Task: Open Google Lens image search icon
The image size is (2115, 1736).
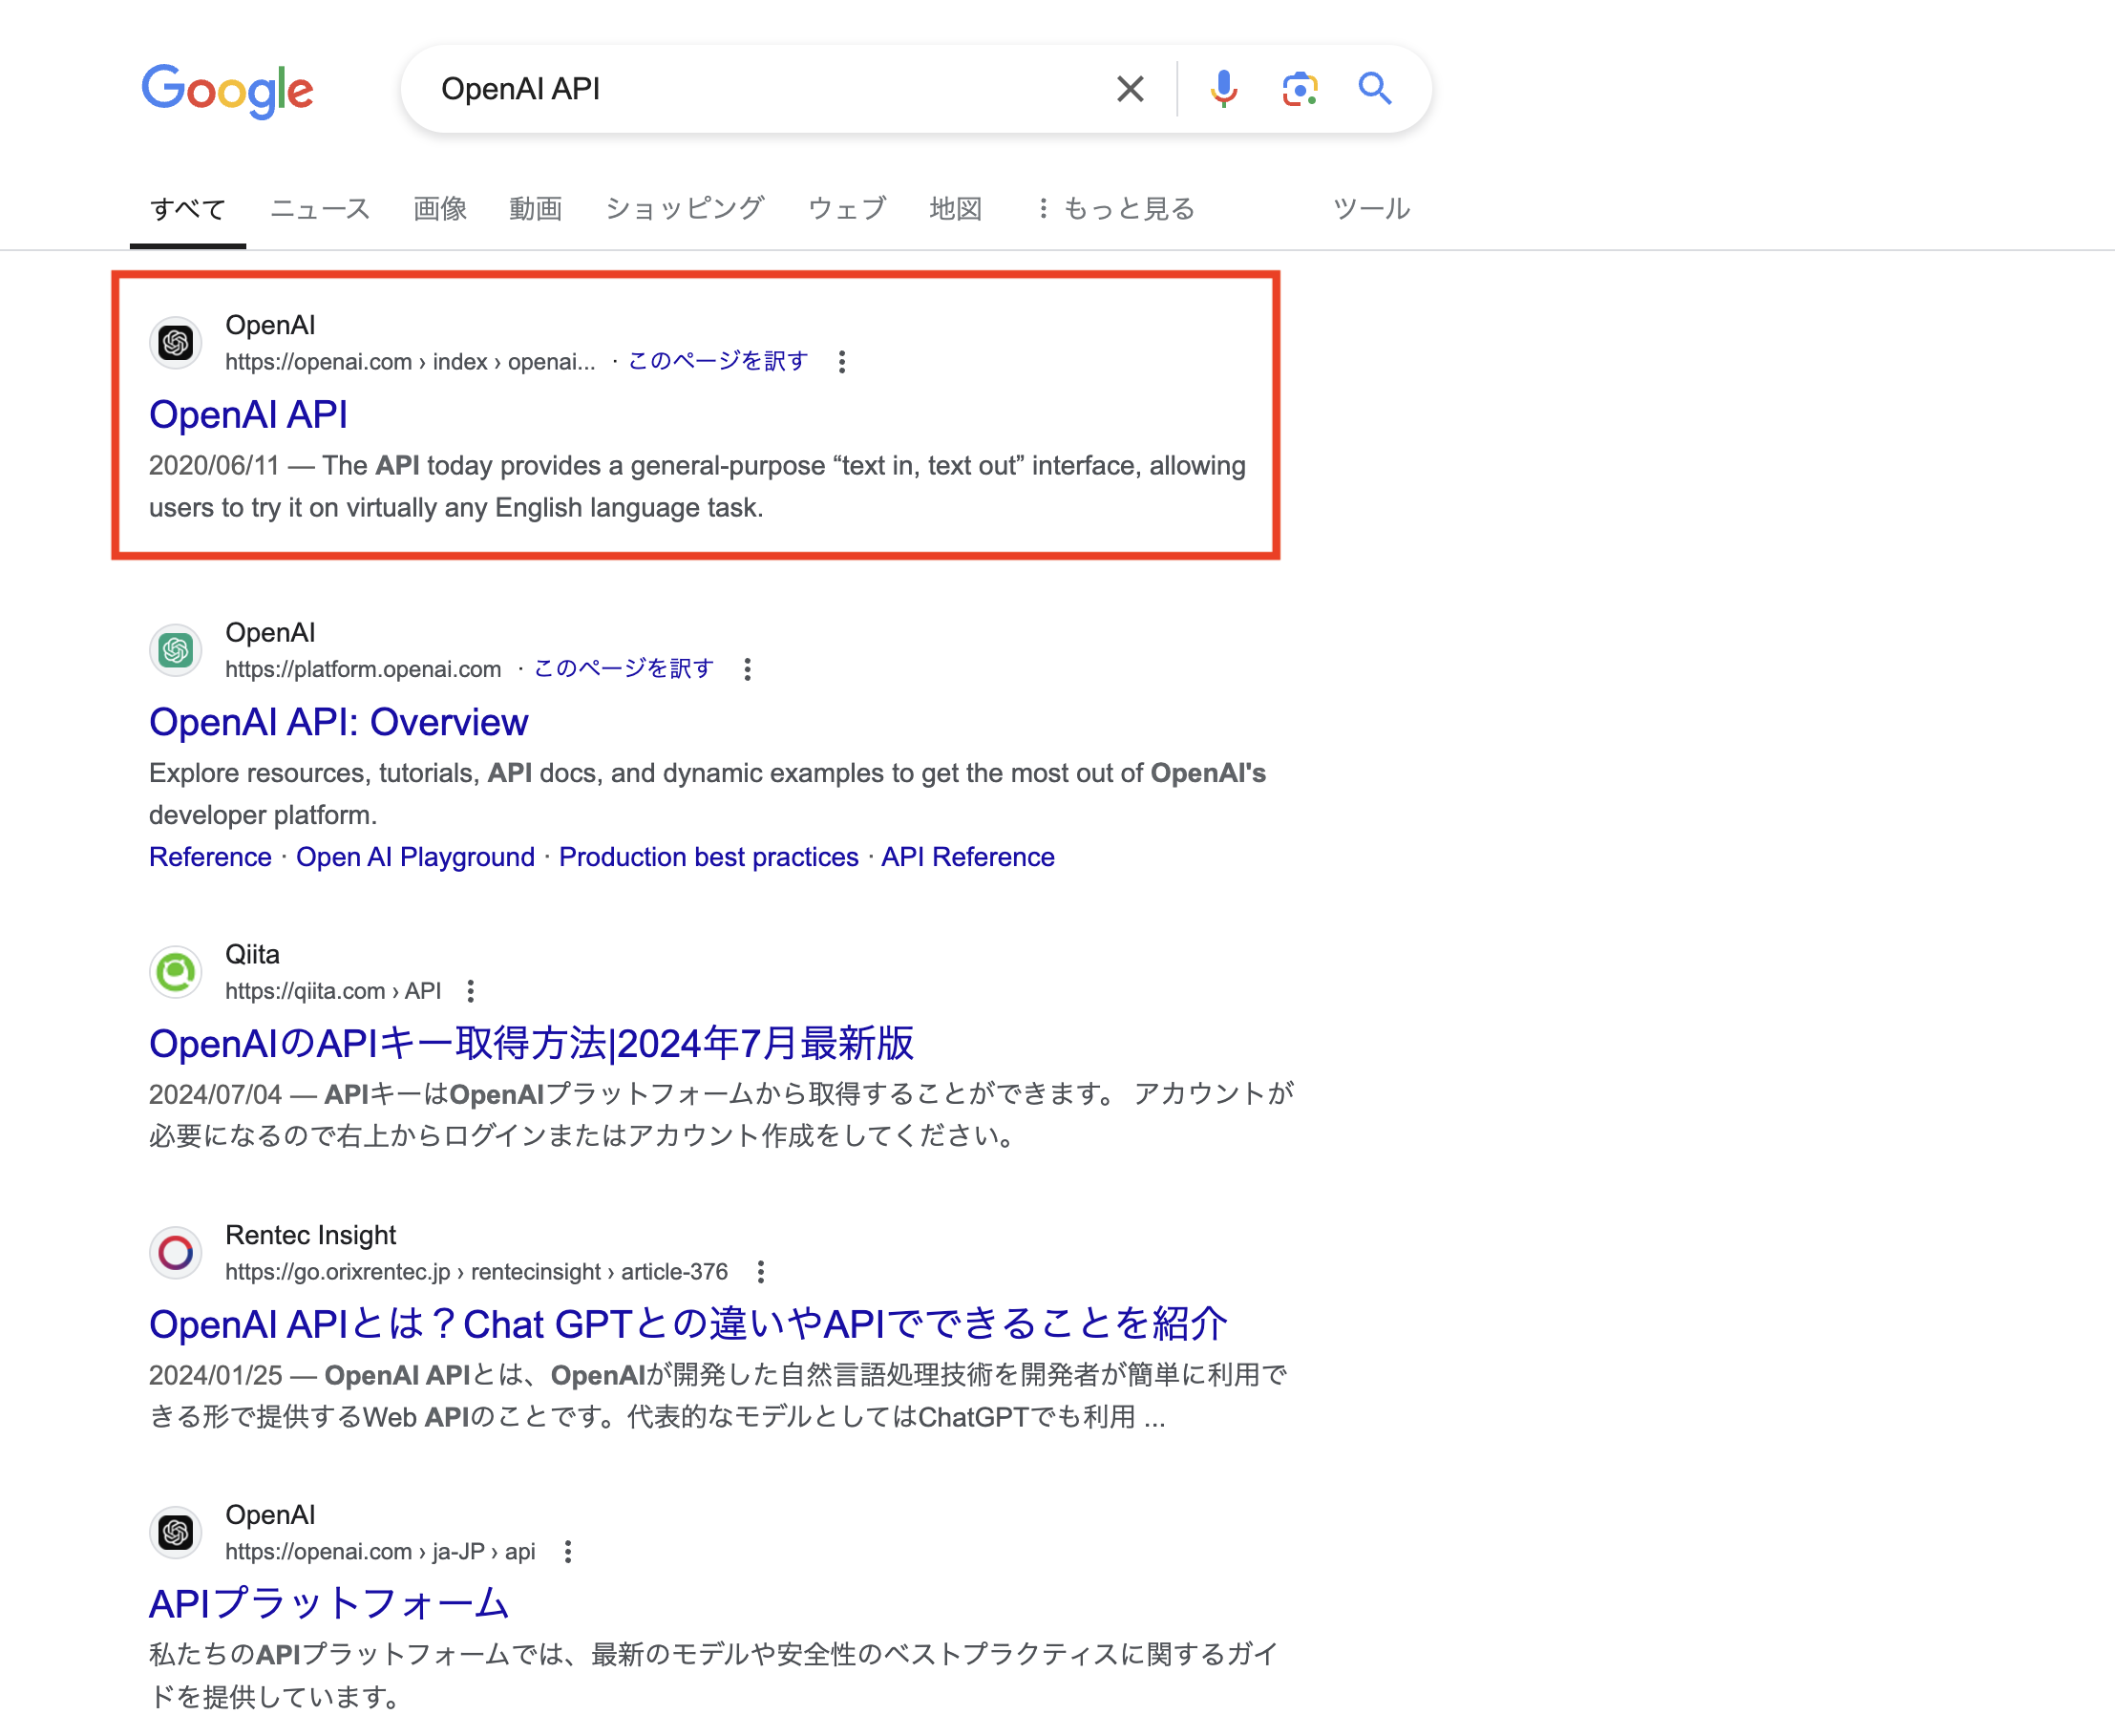Action: coord(1299,89)
